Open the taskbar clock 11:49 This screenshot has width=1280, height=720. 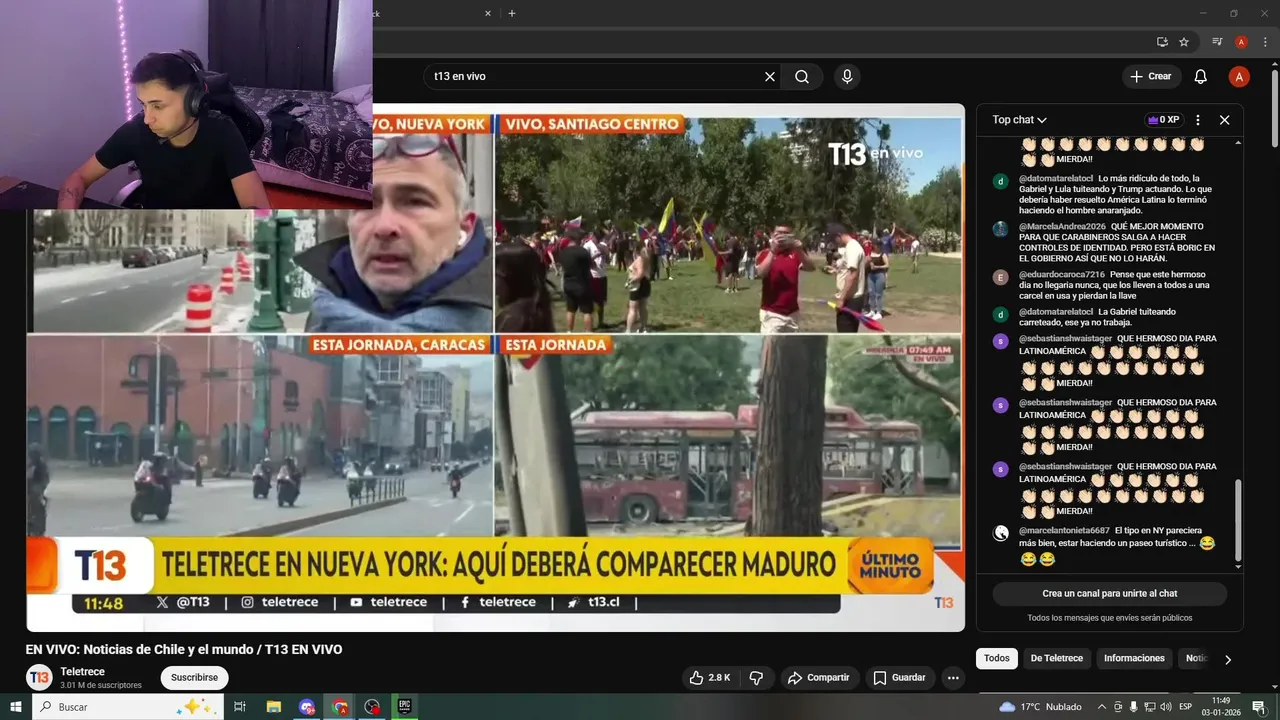click(1221, 707)
